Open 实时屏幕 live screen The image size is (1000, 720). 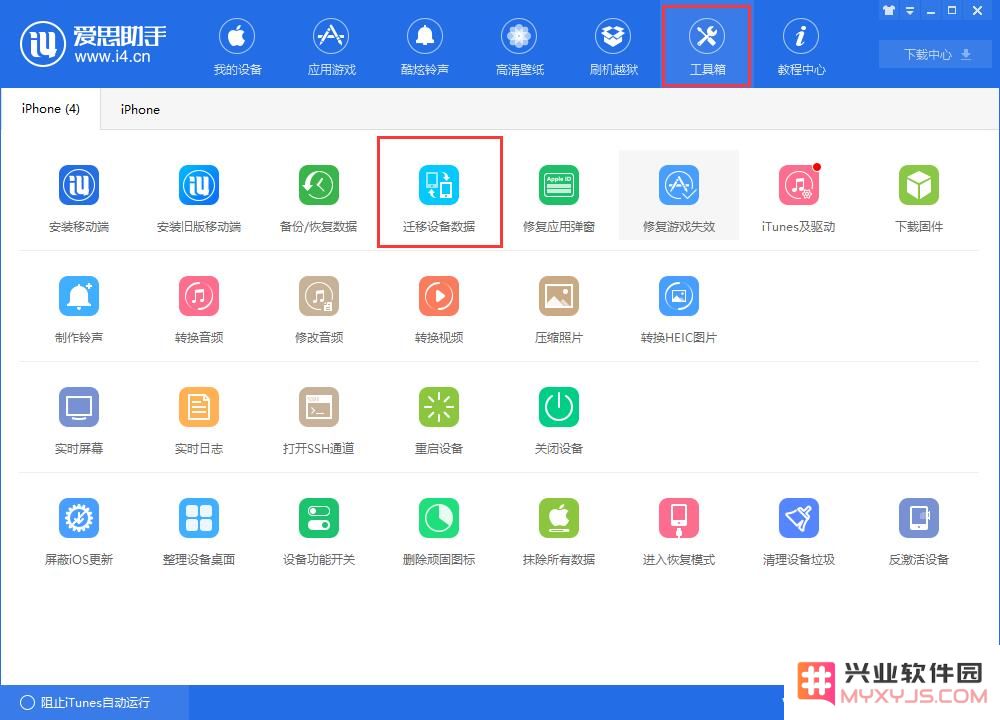click(x=79, y=421)
